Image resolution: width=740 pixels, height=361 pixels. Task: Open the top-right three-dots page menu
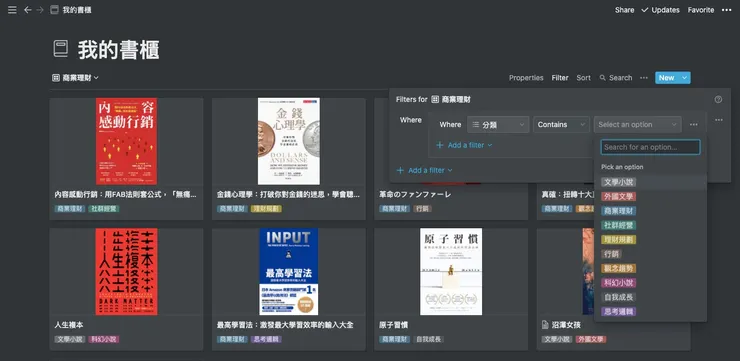pyautogui.click(x=726, y=10)
